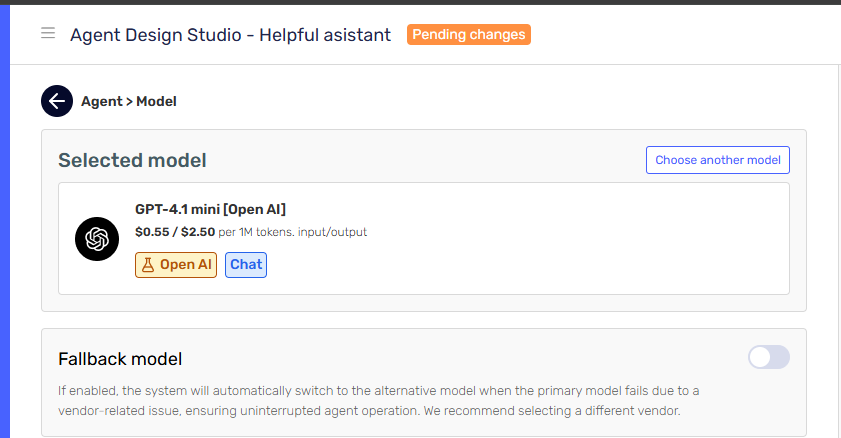The width and height of the screenshot is (841, 438).
Task: Open the hamburger navigation menu
Action: (x=47, y=34)
